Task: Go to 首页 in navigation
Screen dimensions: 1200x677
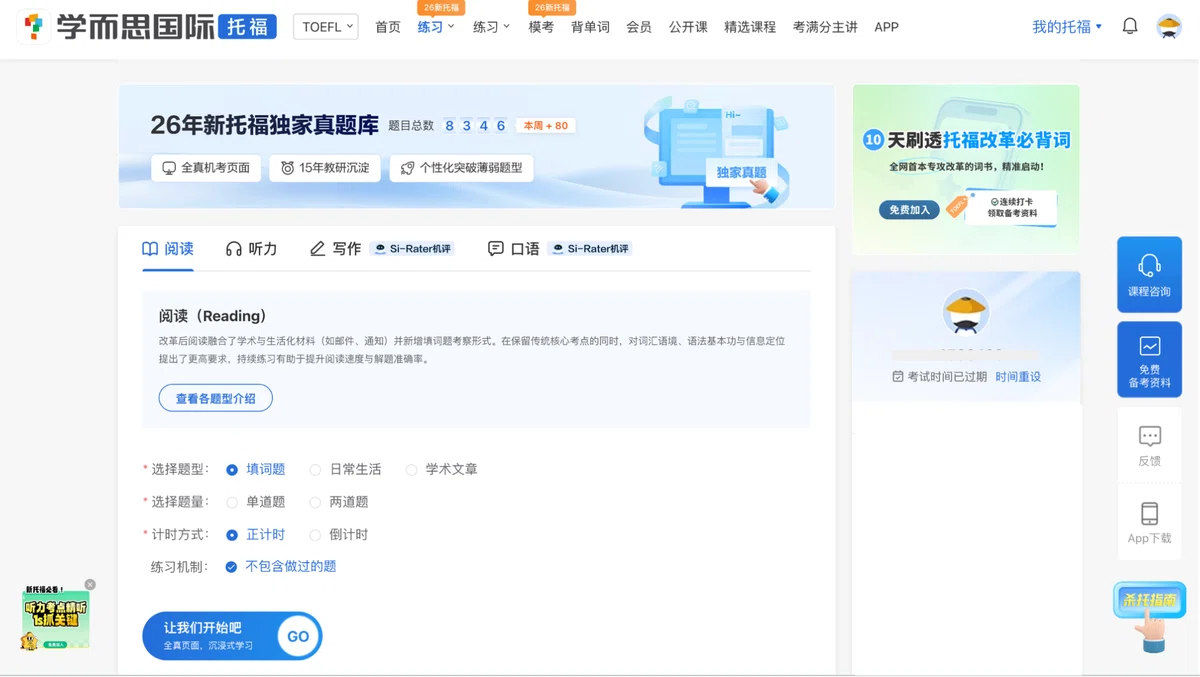Action: pos(388,27)
